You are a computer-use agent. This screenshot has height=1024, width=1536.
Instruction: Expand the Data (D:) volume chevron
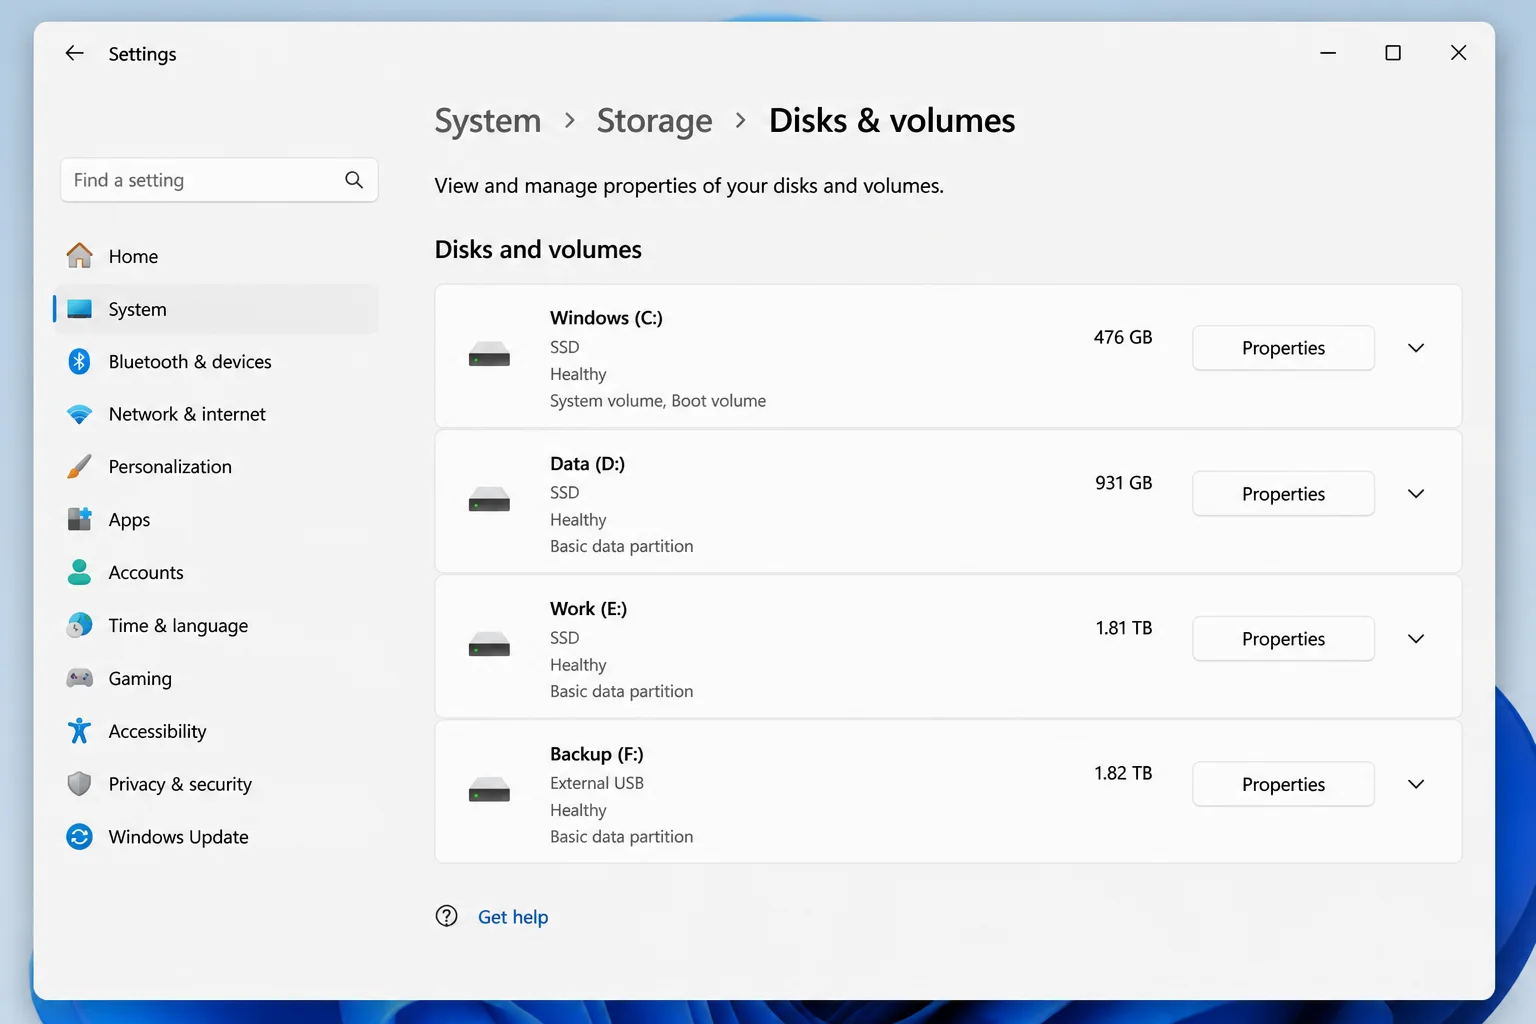tap(1416, 494)
